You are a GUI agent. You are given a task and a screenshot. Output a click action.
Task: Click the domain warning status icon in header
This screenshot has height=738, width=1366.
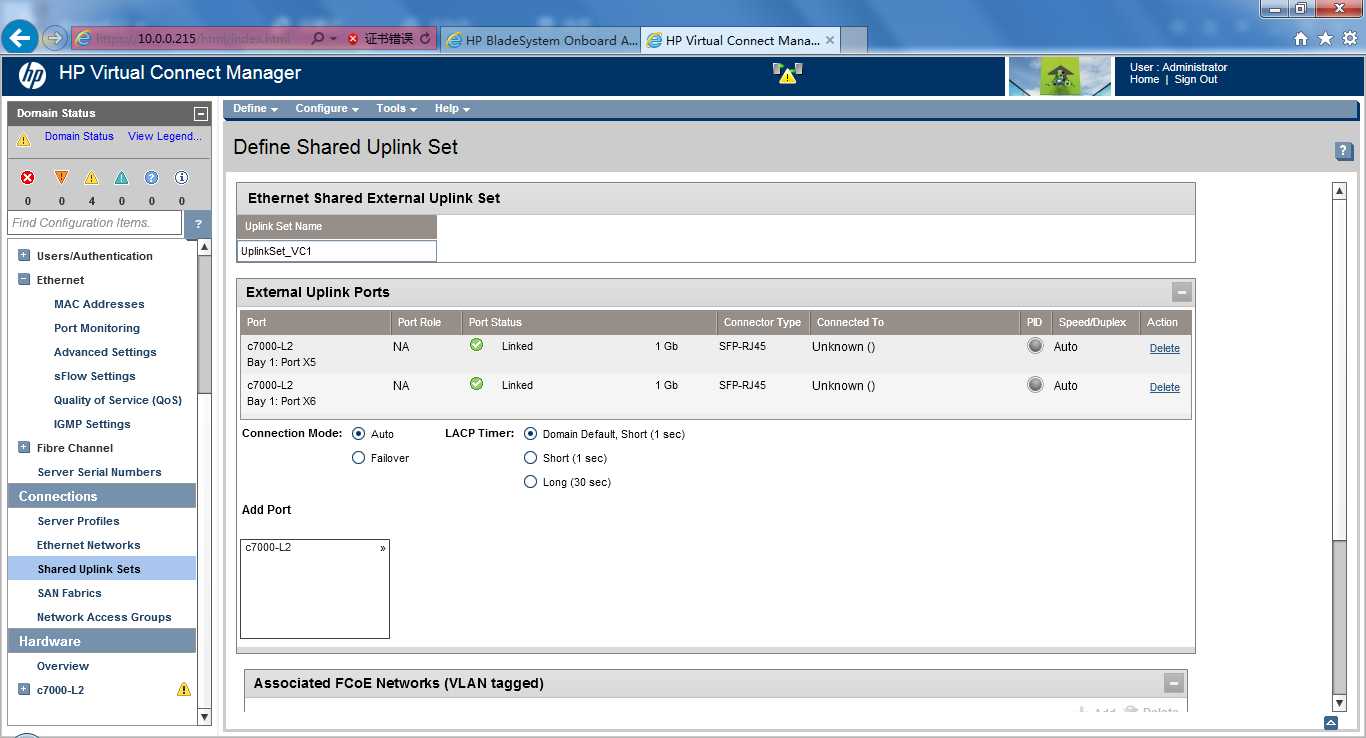[788, 73]
